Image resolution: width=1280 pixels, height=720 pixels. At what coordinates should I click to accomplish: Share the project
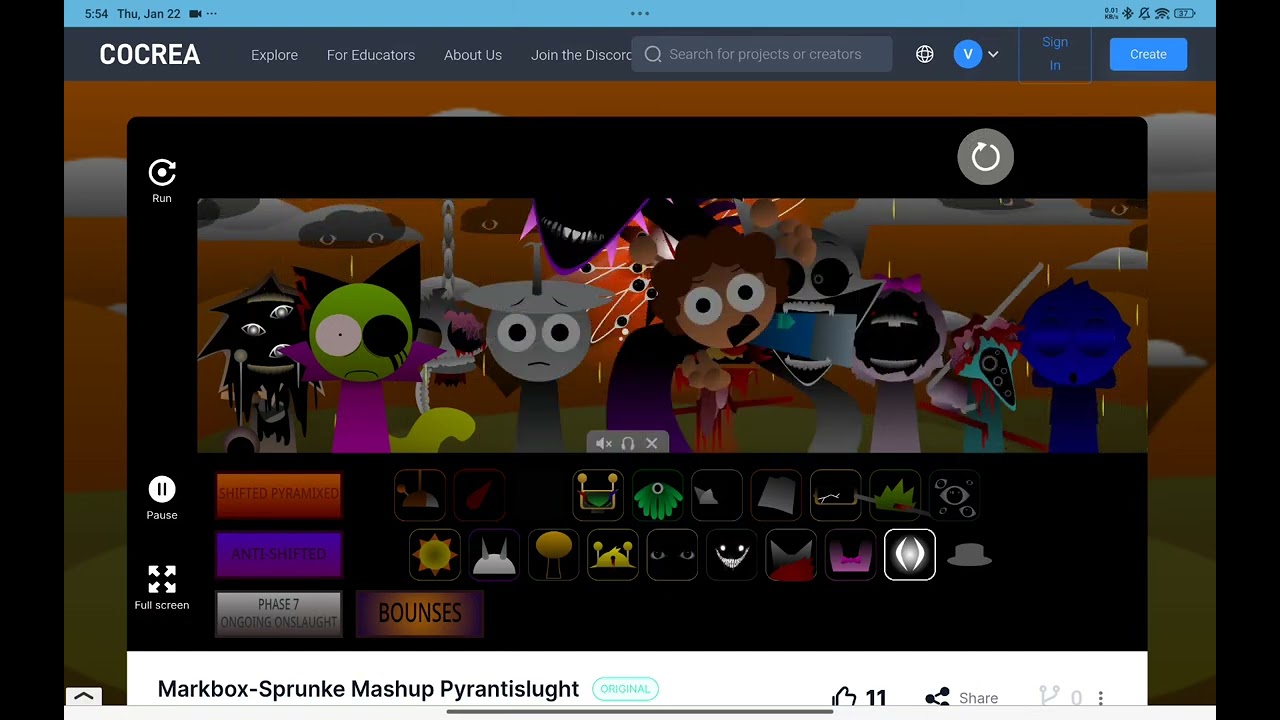[962, 698]
